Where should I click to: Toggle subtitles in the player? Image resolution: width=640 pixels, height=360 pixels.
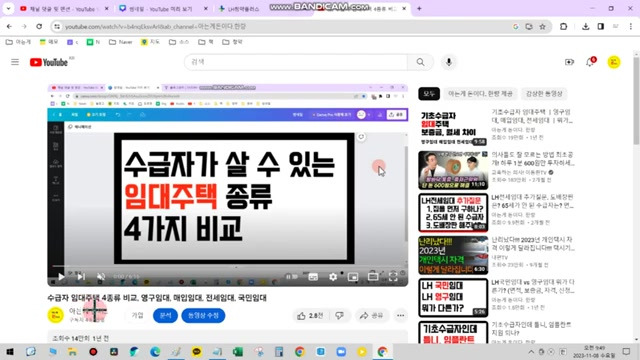pyautogui.click(x=313, y=277)
